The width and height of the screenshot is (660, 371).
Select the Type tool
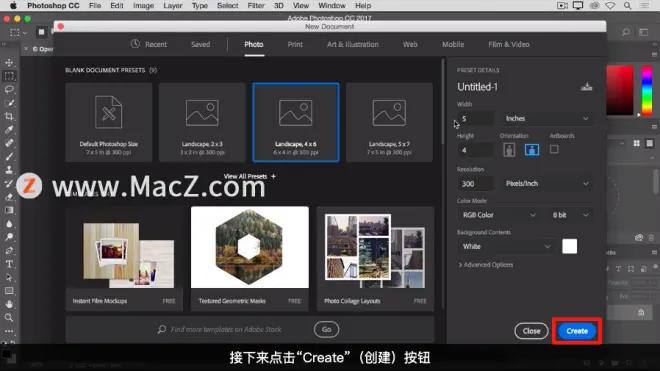pos(9,264)
